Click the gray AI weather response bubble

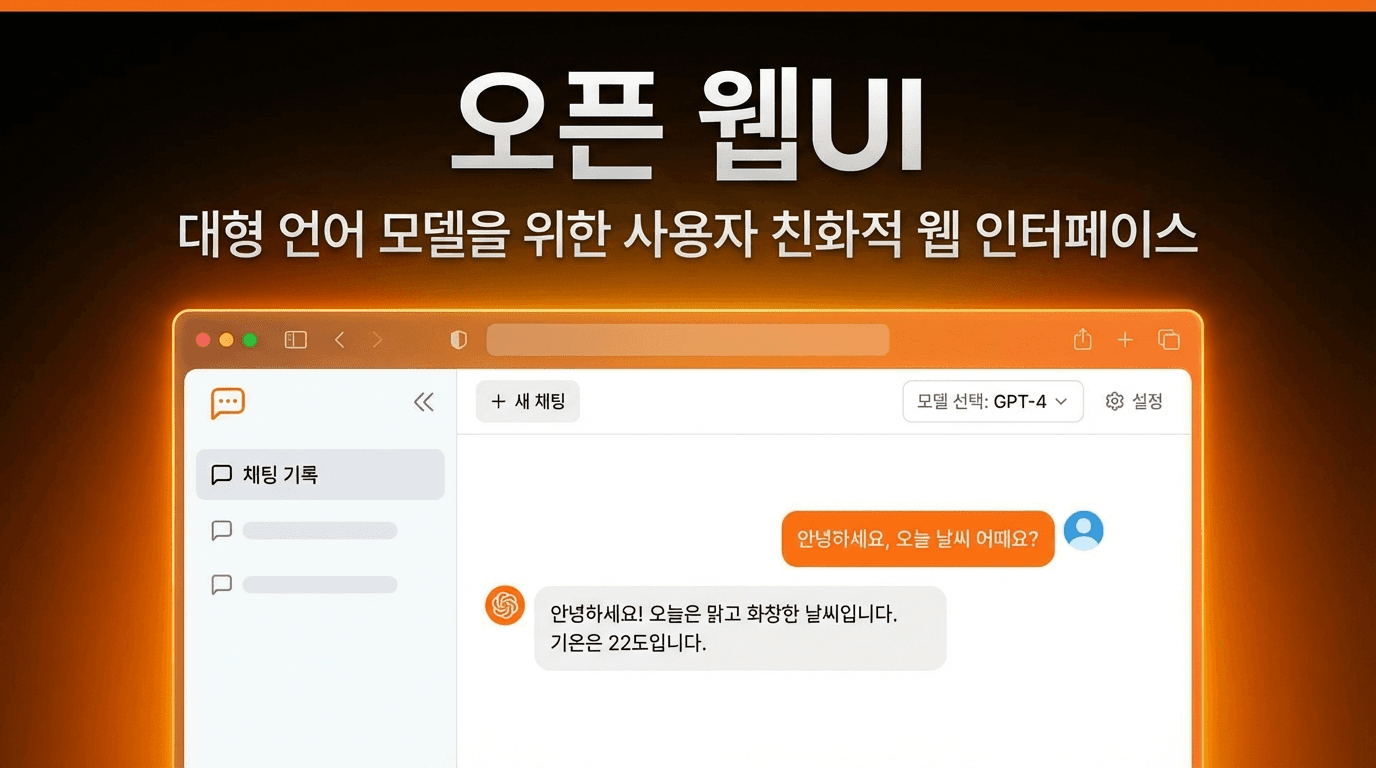coord(740,628)
